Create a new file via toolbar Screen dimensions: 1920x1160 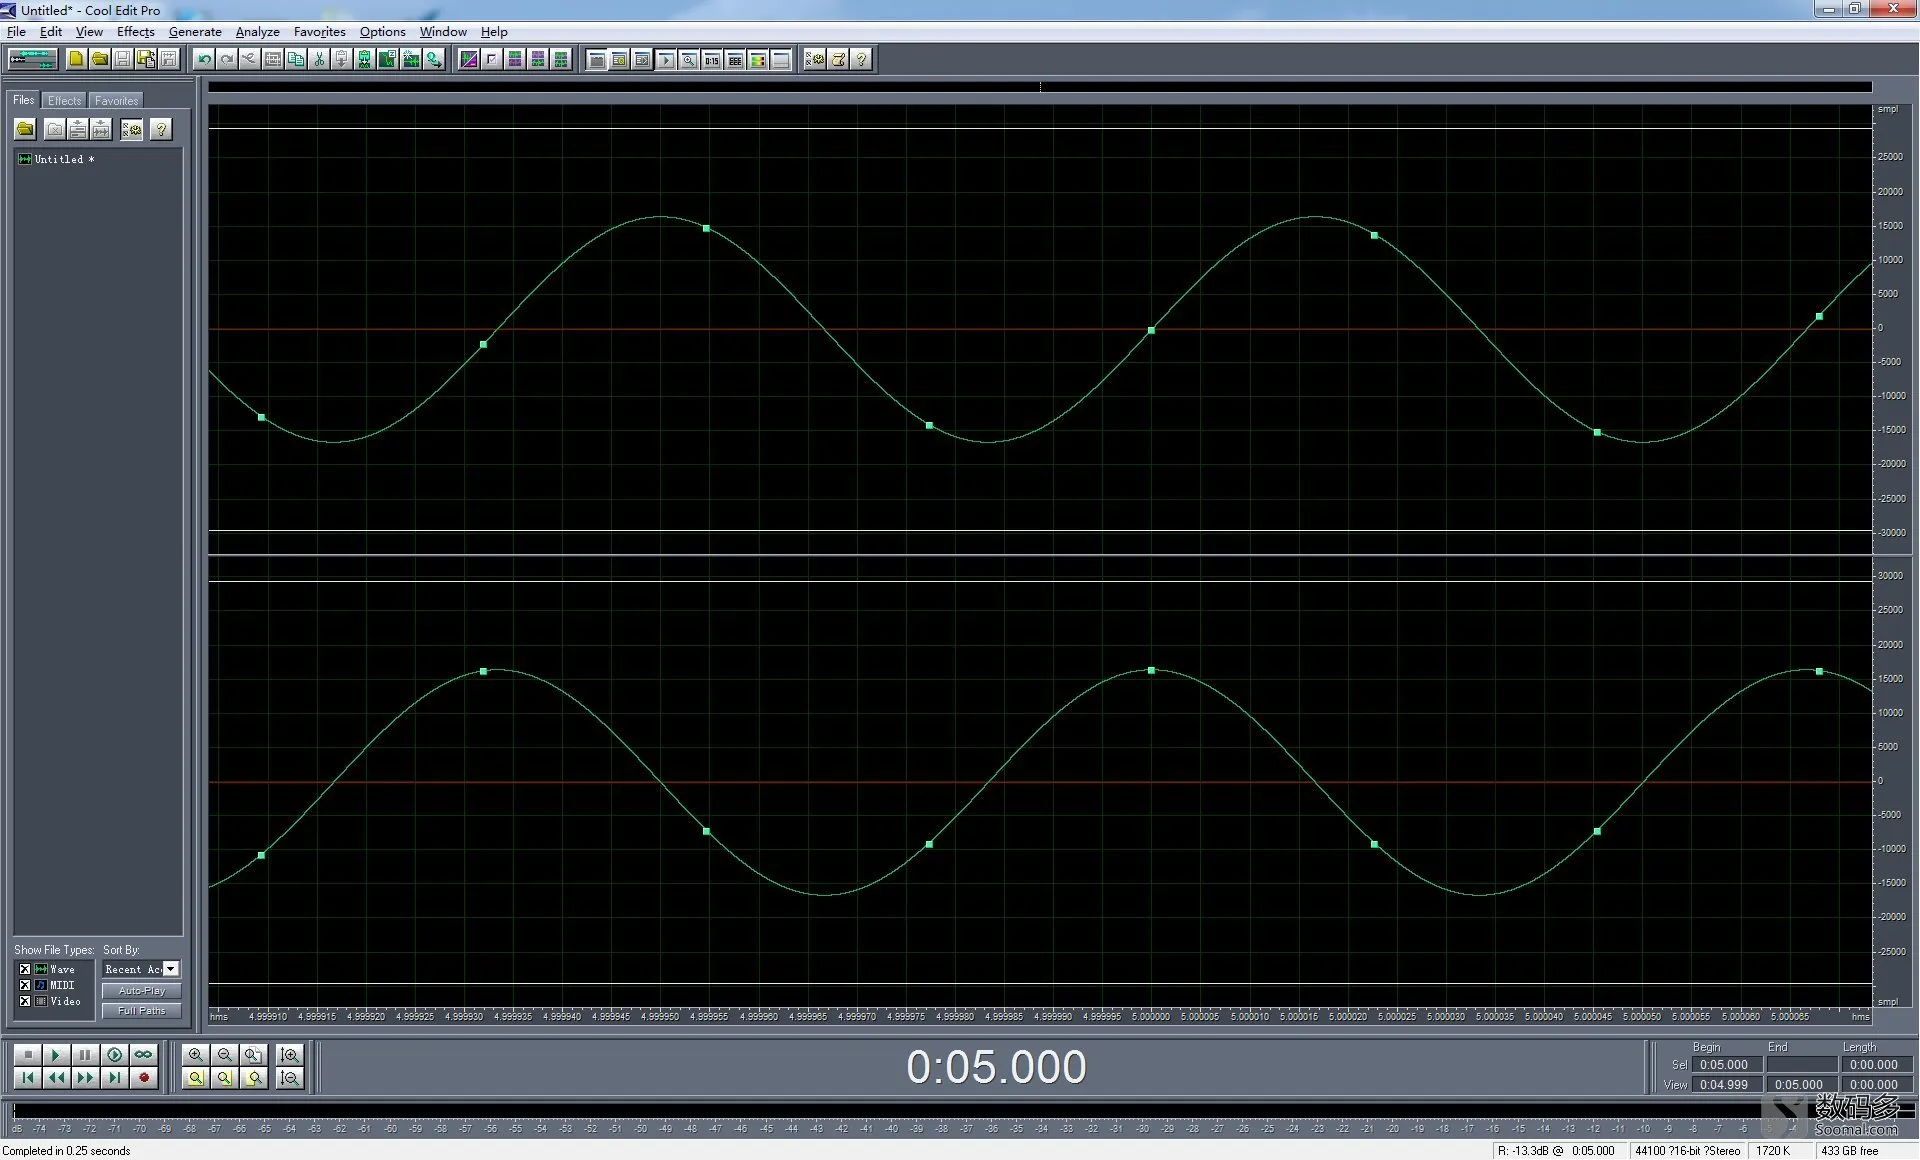click(76, 59)
